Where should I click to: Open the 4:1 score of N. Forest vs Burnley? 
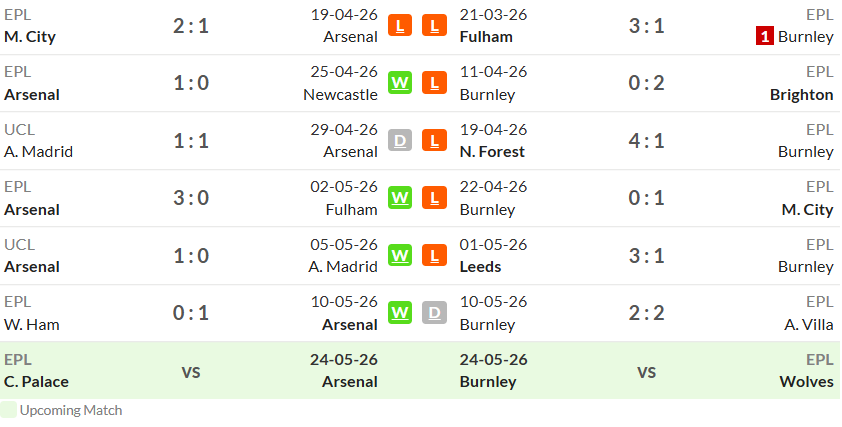647,141
